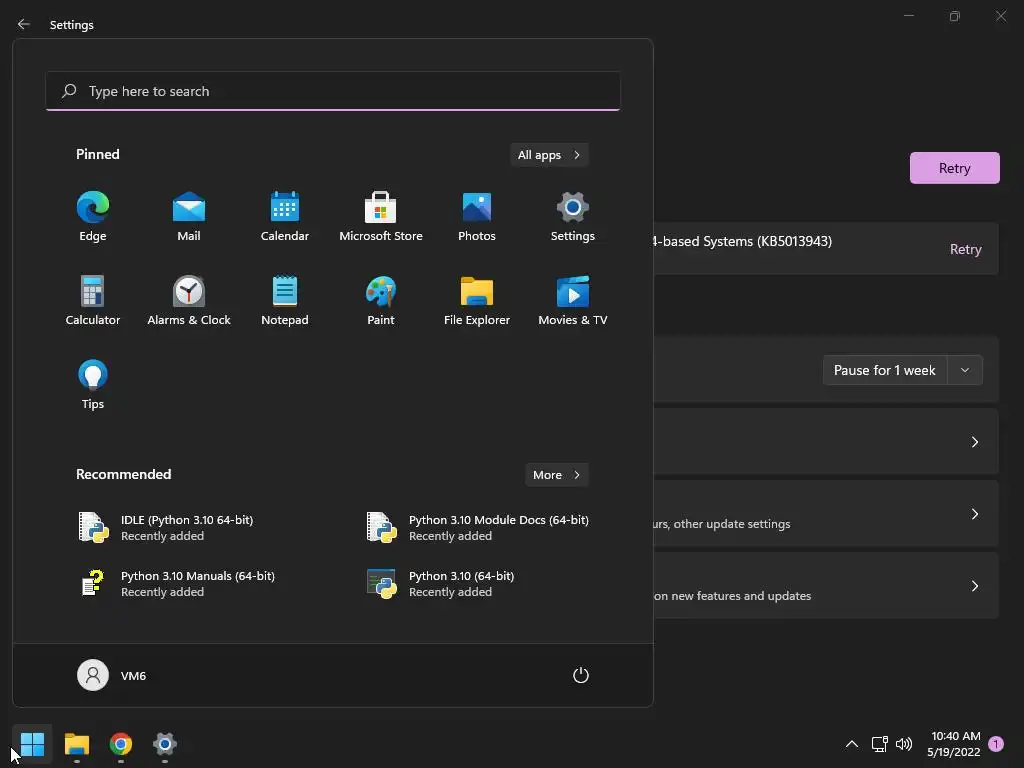Open the notification badge on taskbar
The height and width of the screenshot is (768, 1024).
pyautogui.click(x=996, y=744)
